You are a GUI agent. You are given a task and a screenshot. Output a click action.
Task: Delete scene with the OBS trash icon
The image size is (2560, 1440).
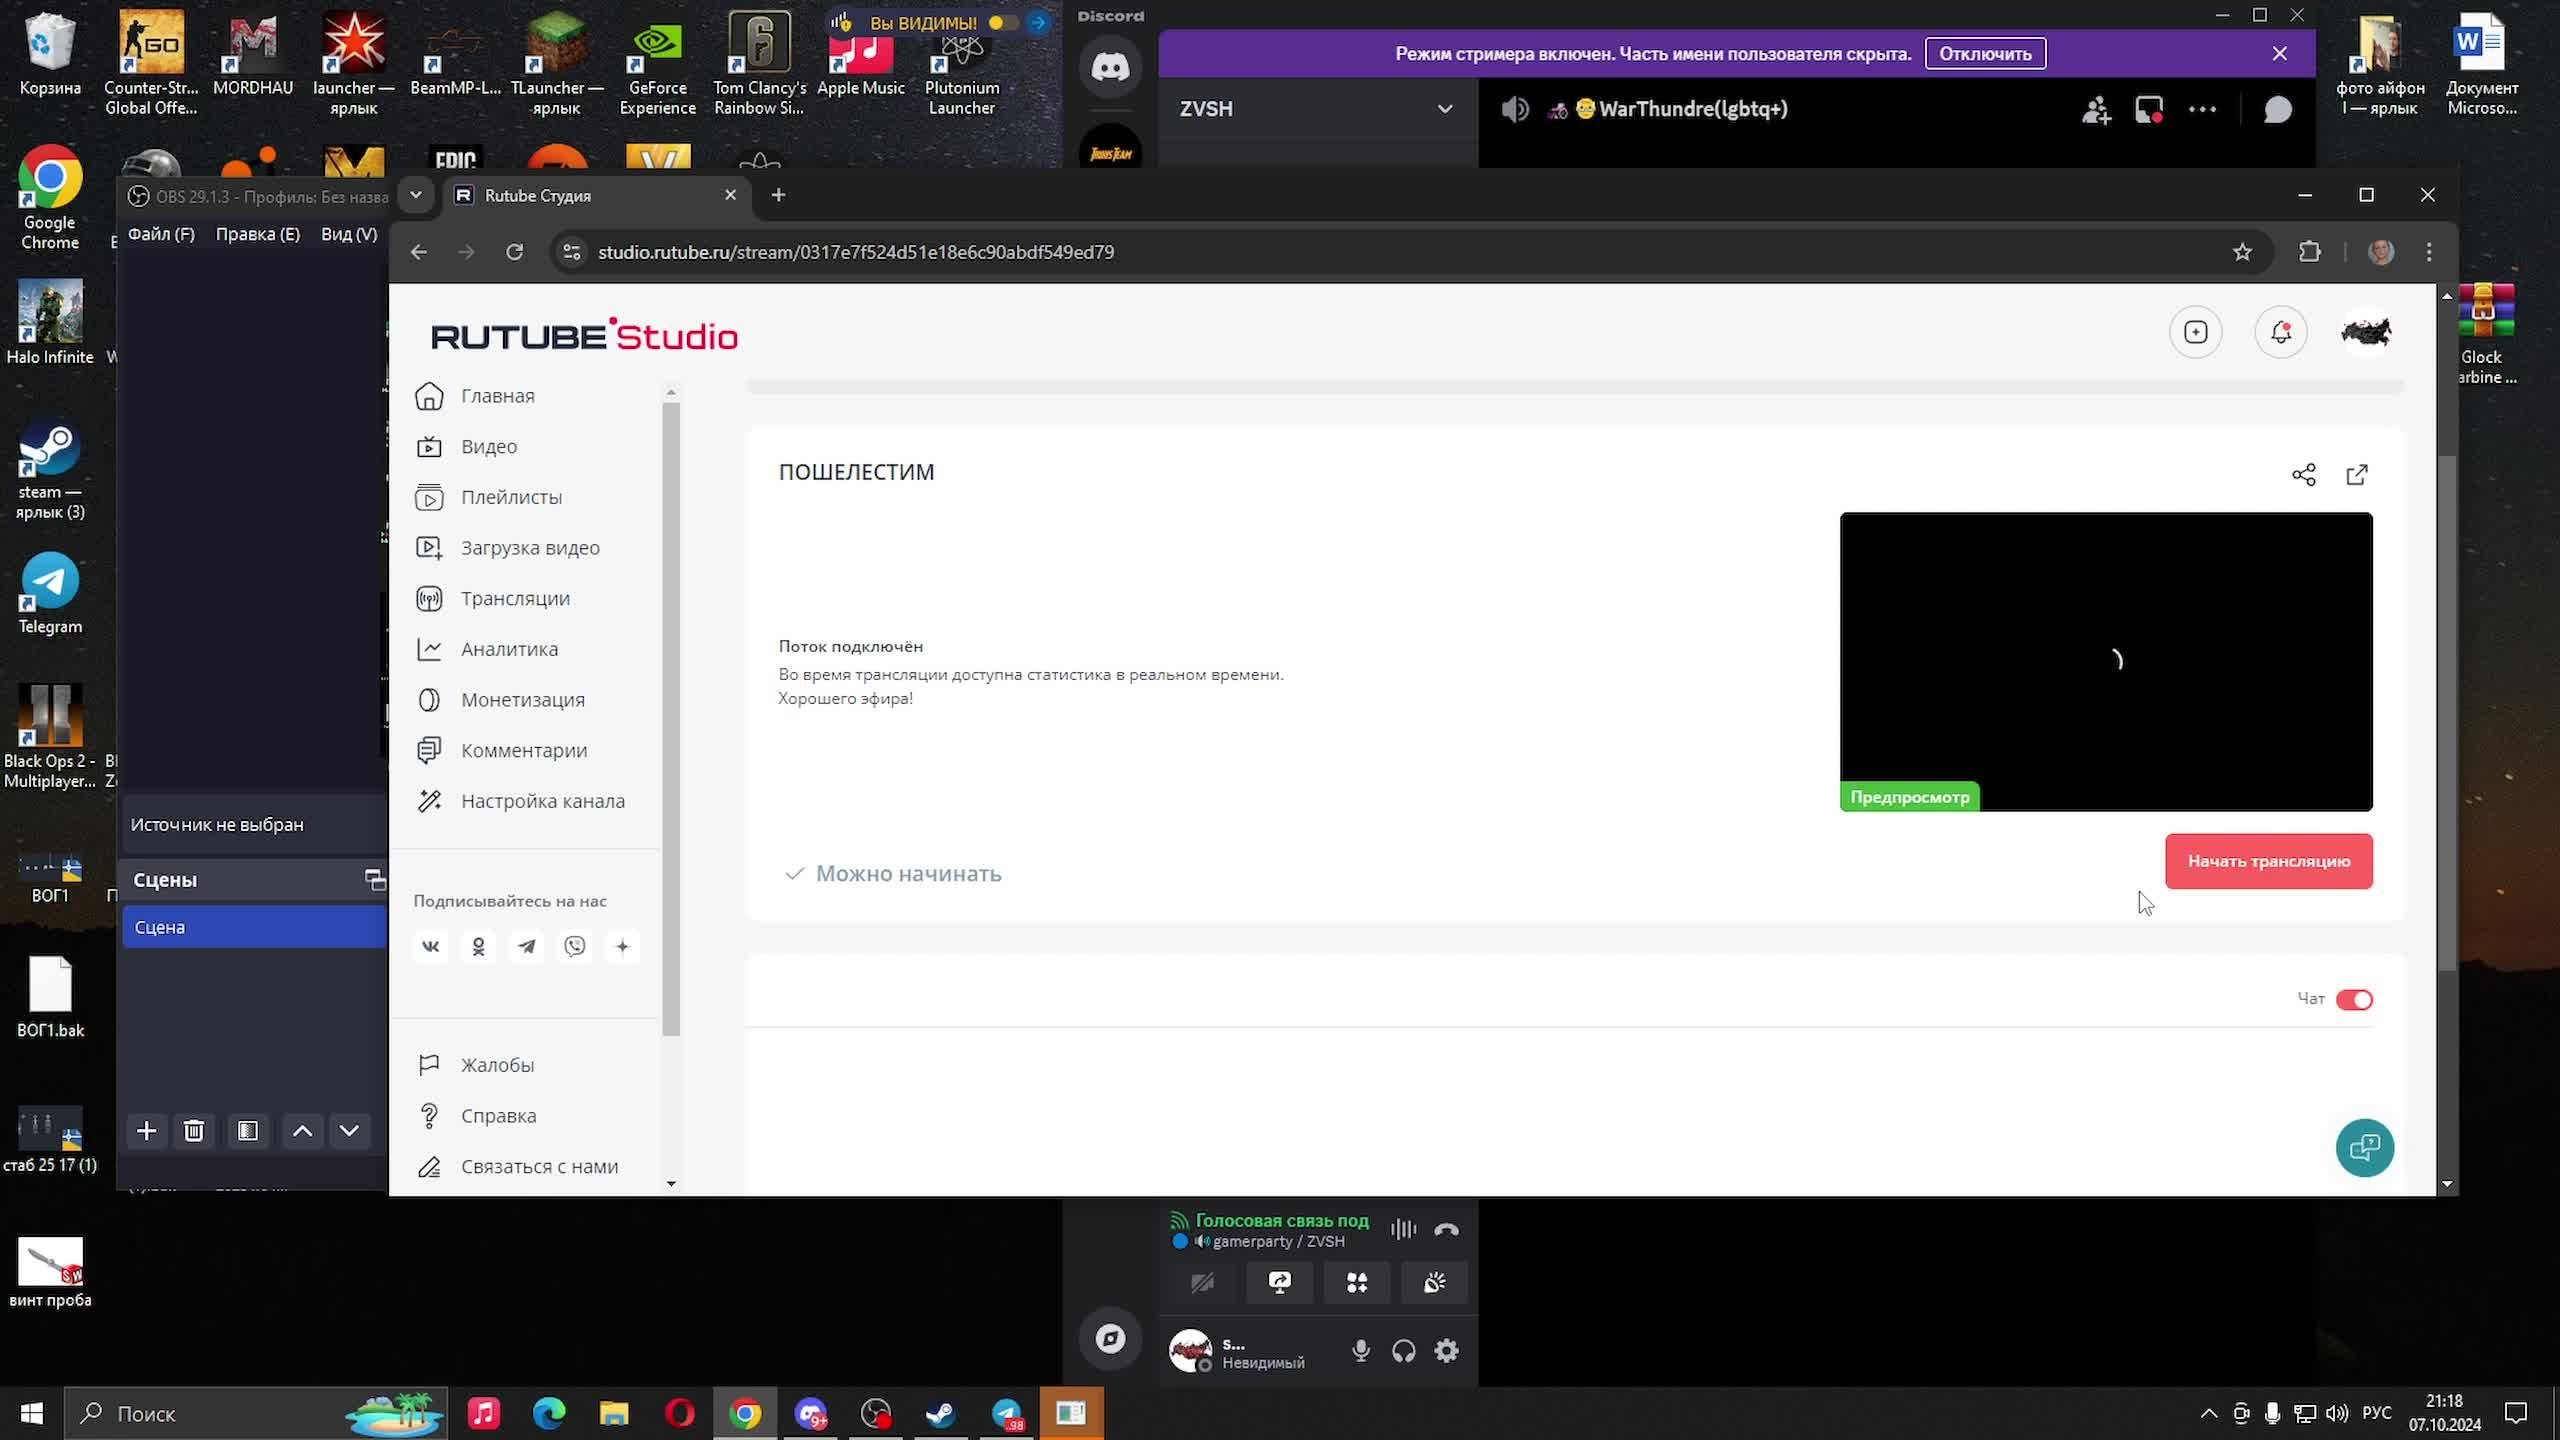click(x=194, y=1131)
